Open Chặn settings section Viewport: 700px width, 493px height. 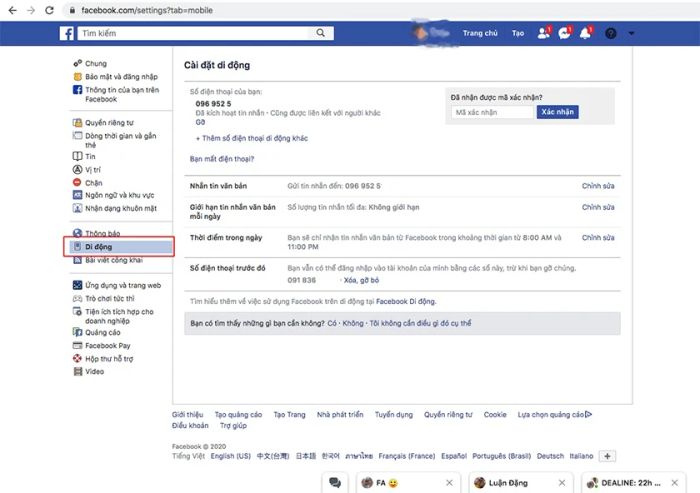[x=93, y=183]
